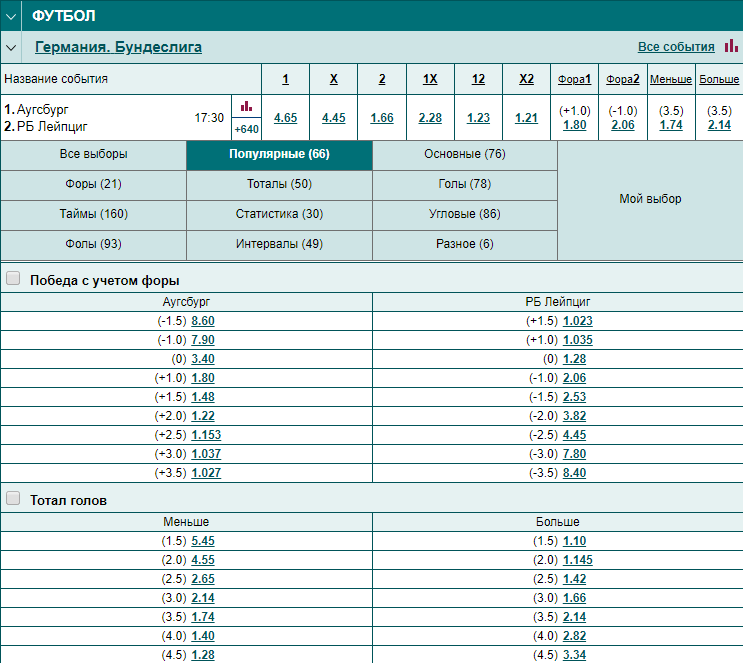Screen dimensions: 743x663
Task: Select the Статистика (30) tab
Action: (279, 214)
